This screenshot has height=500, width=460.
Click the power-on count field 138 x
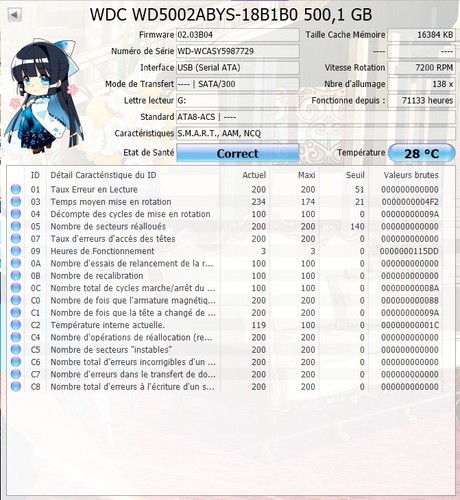pyautogui.click(x=421, y=84)
